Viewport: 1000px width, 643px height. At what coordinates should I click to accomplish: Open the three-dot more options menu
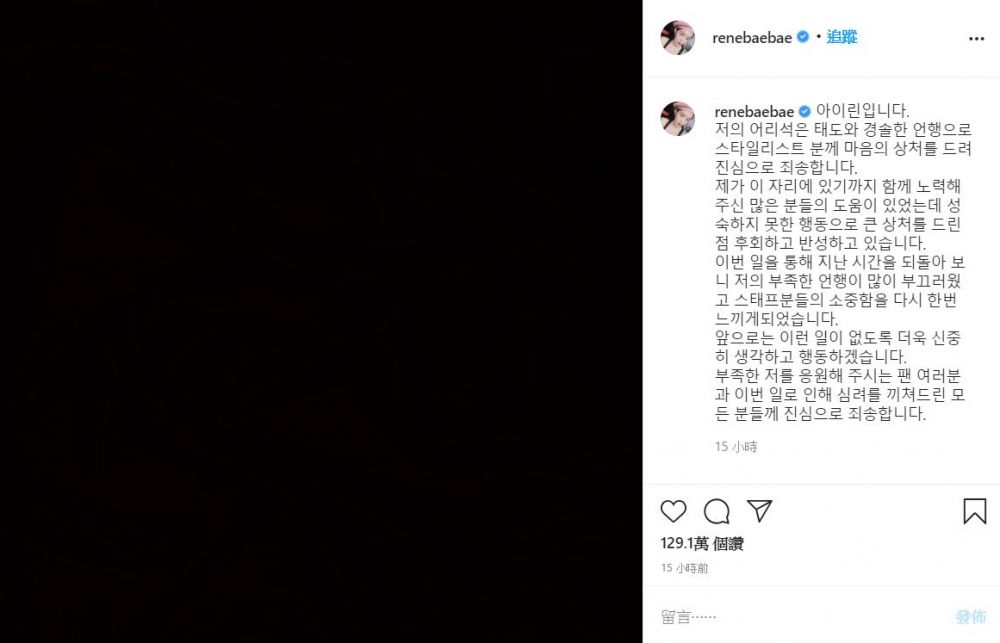click(976, 39)
